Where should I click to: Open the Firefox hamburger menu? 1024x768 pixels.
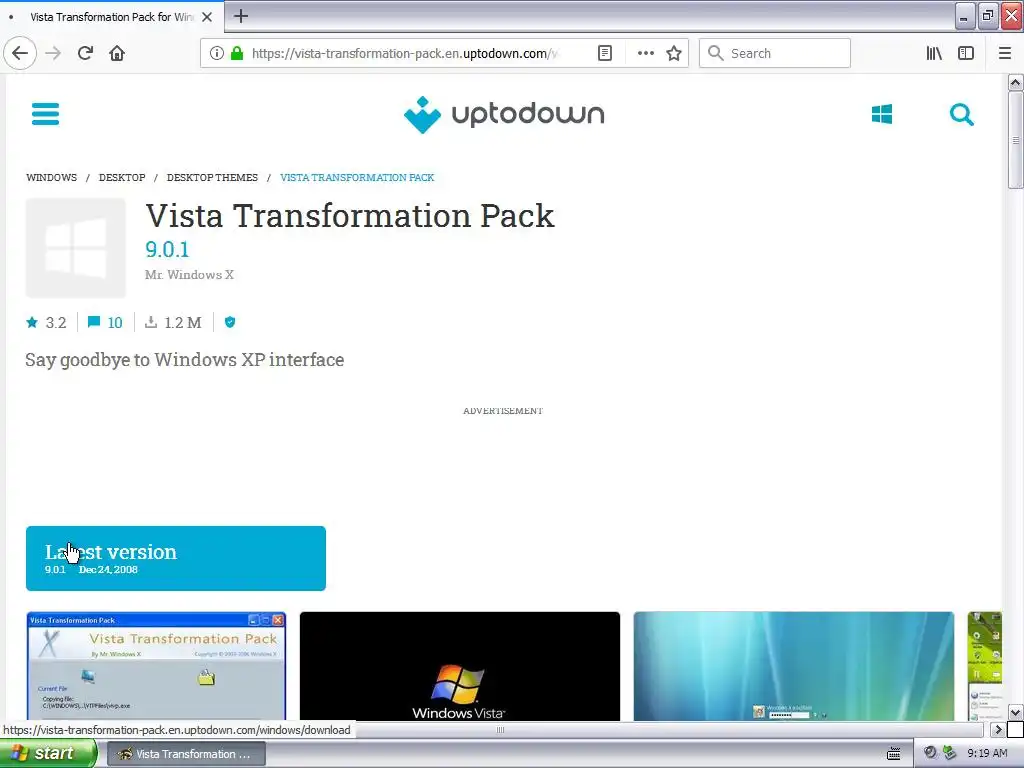[1005, 53]
